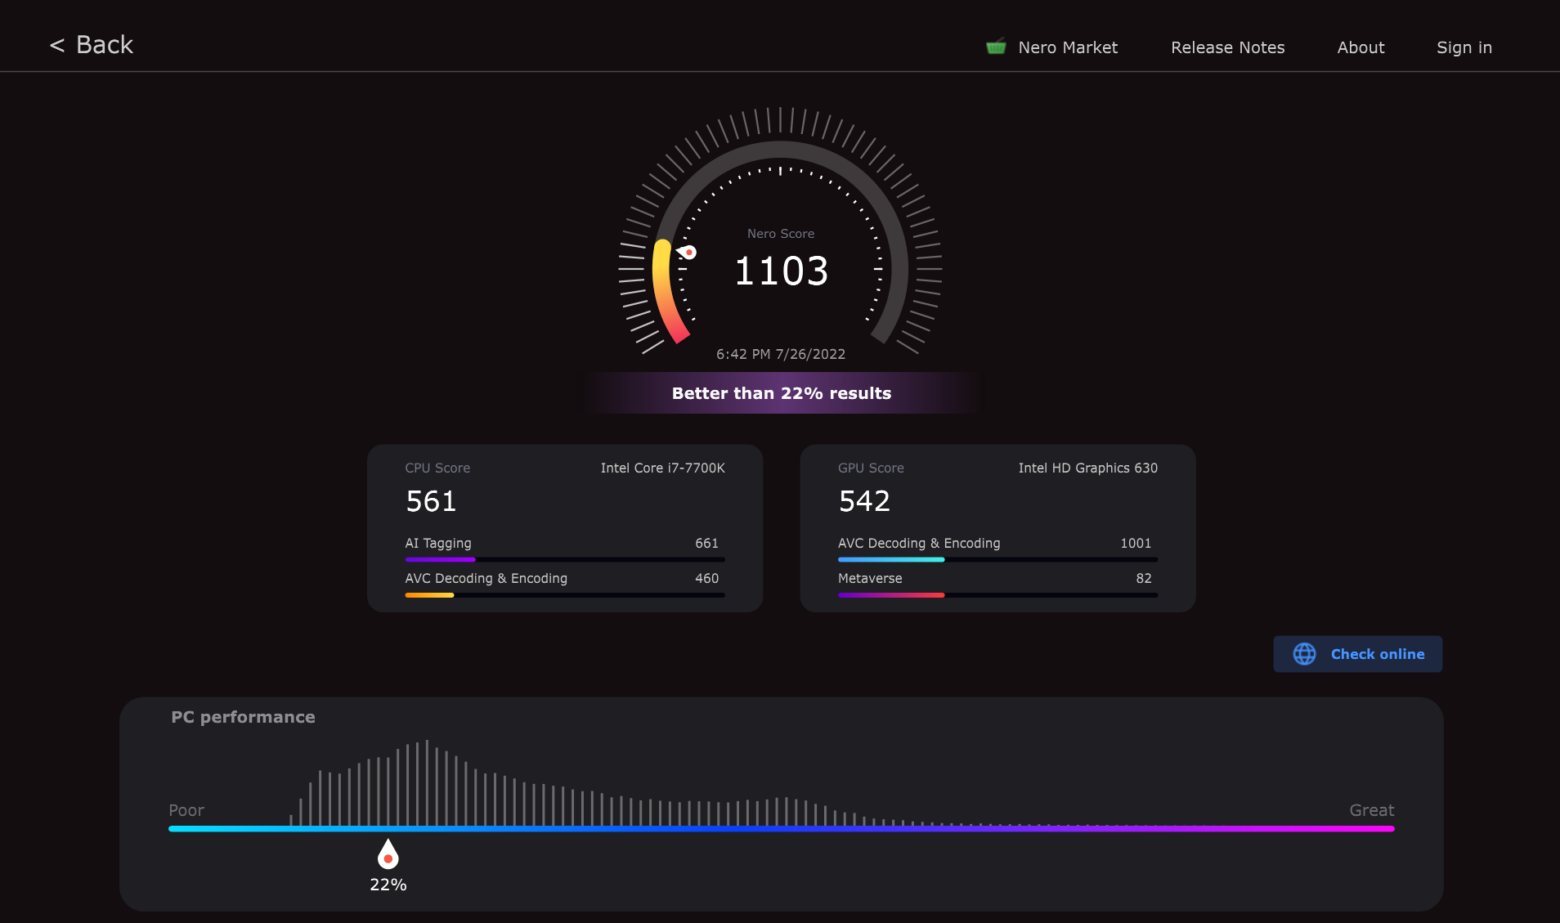Open the Release Notes page
This screenshot has width=1560, height=923.
tap(1227, 47)
